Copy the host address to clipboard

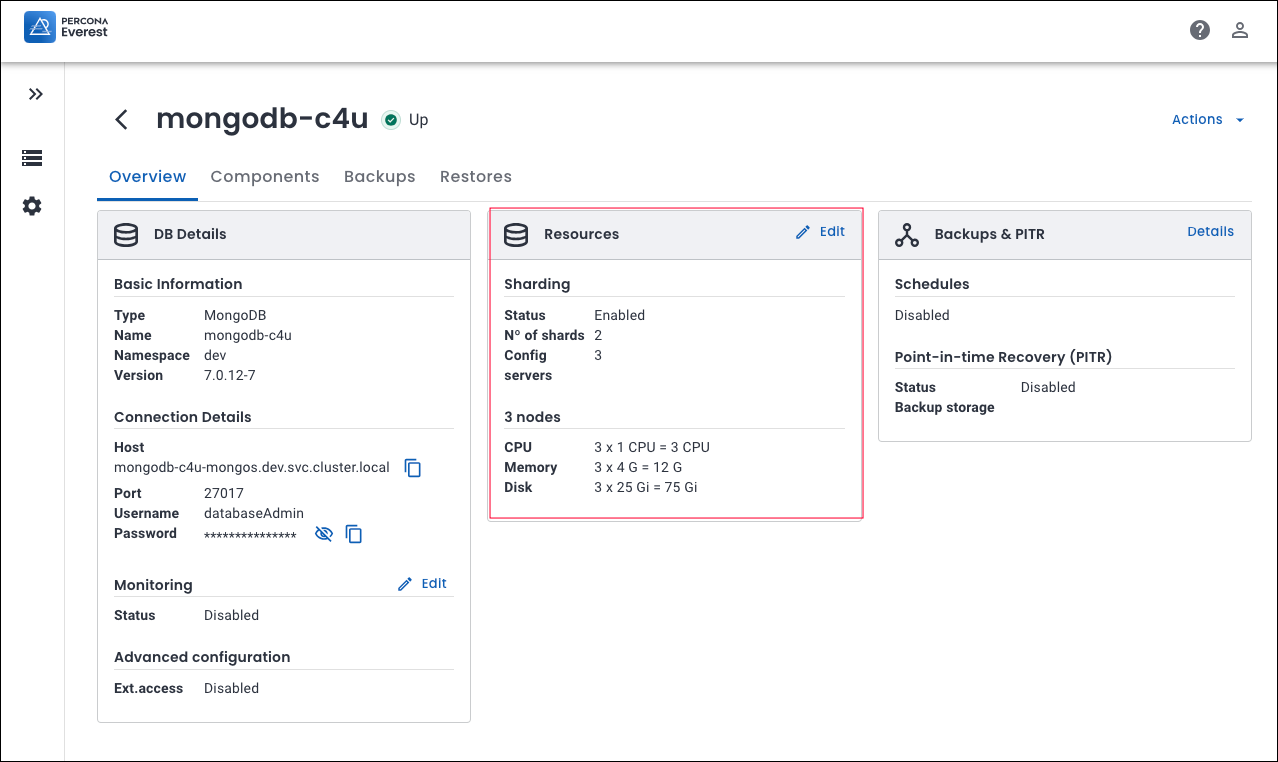[x=413, y=468]
